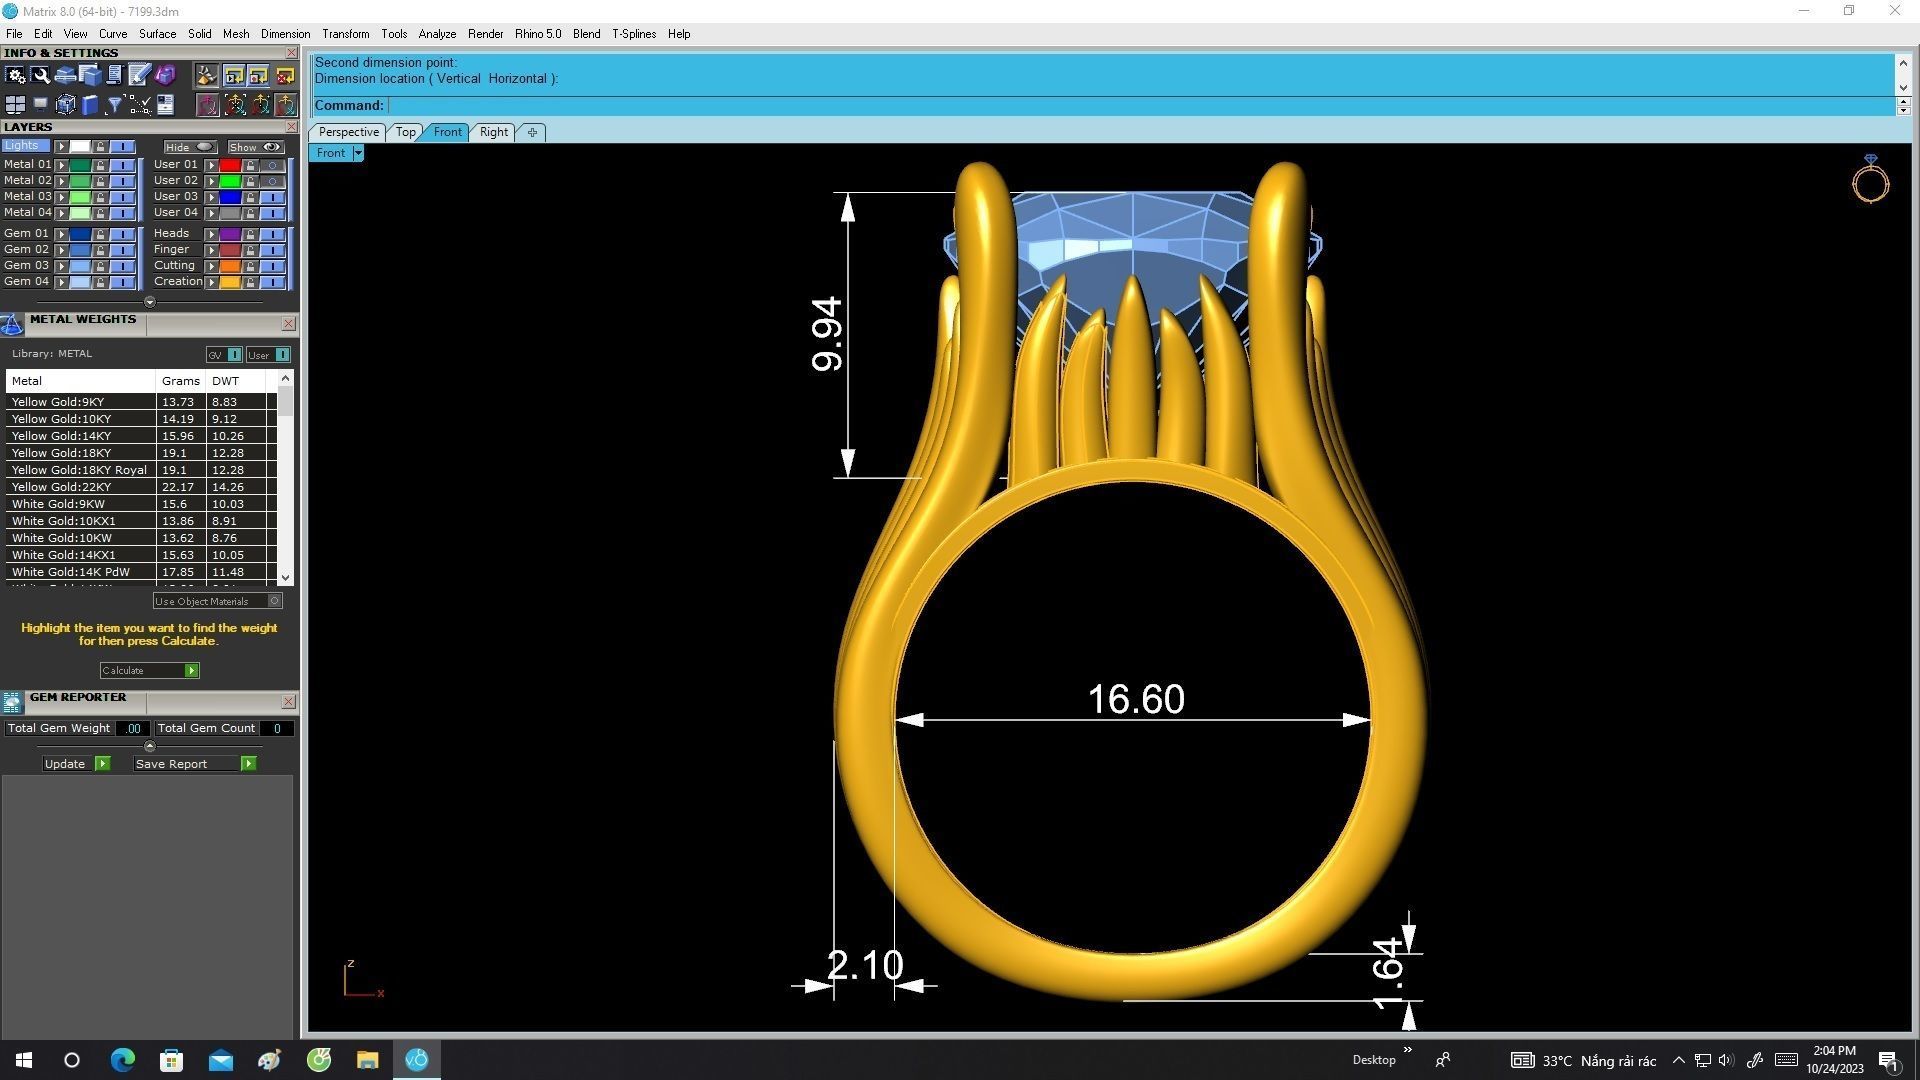Click the Update button in Gem Reporter
The width and height of the screenshot is (1920, 1080).
77,764
